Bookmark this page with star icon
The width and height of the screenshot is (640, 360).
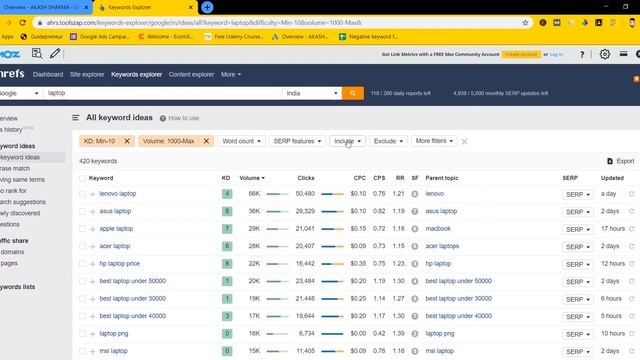525,23
